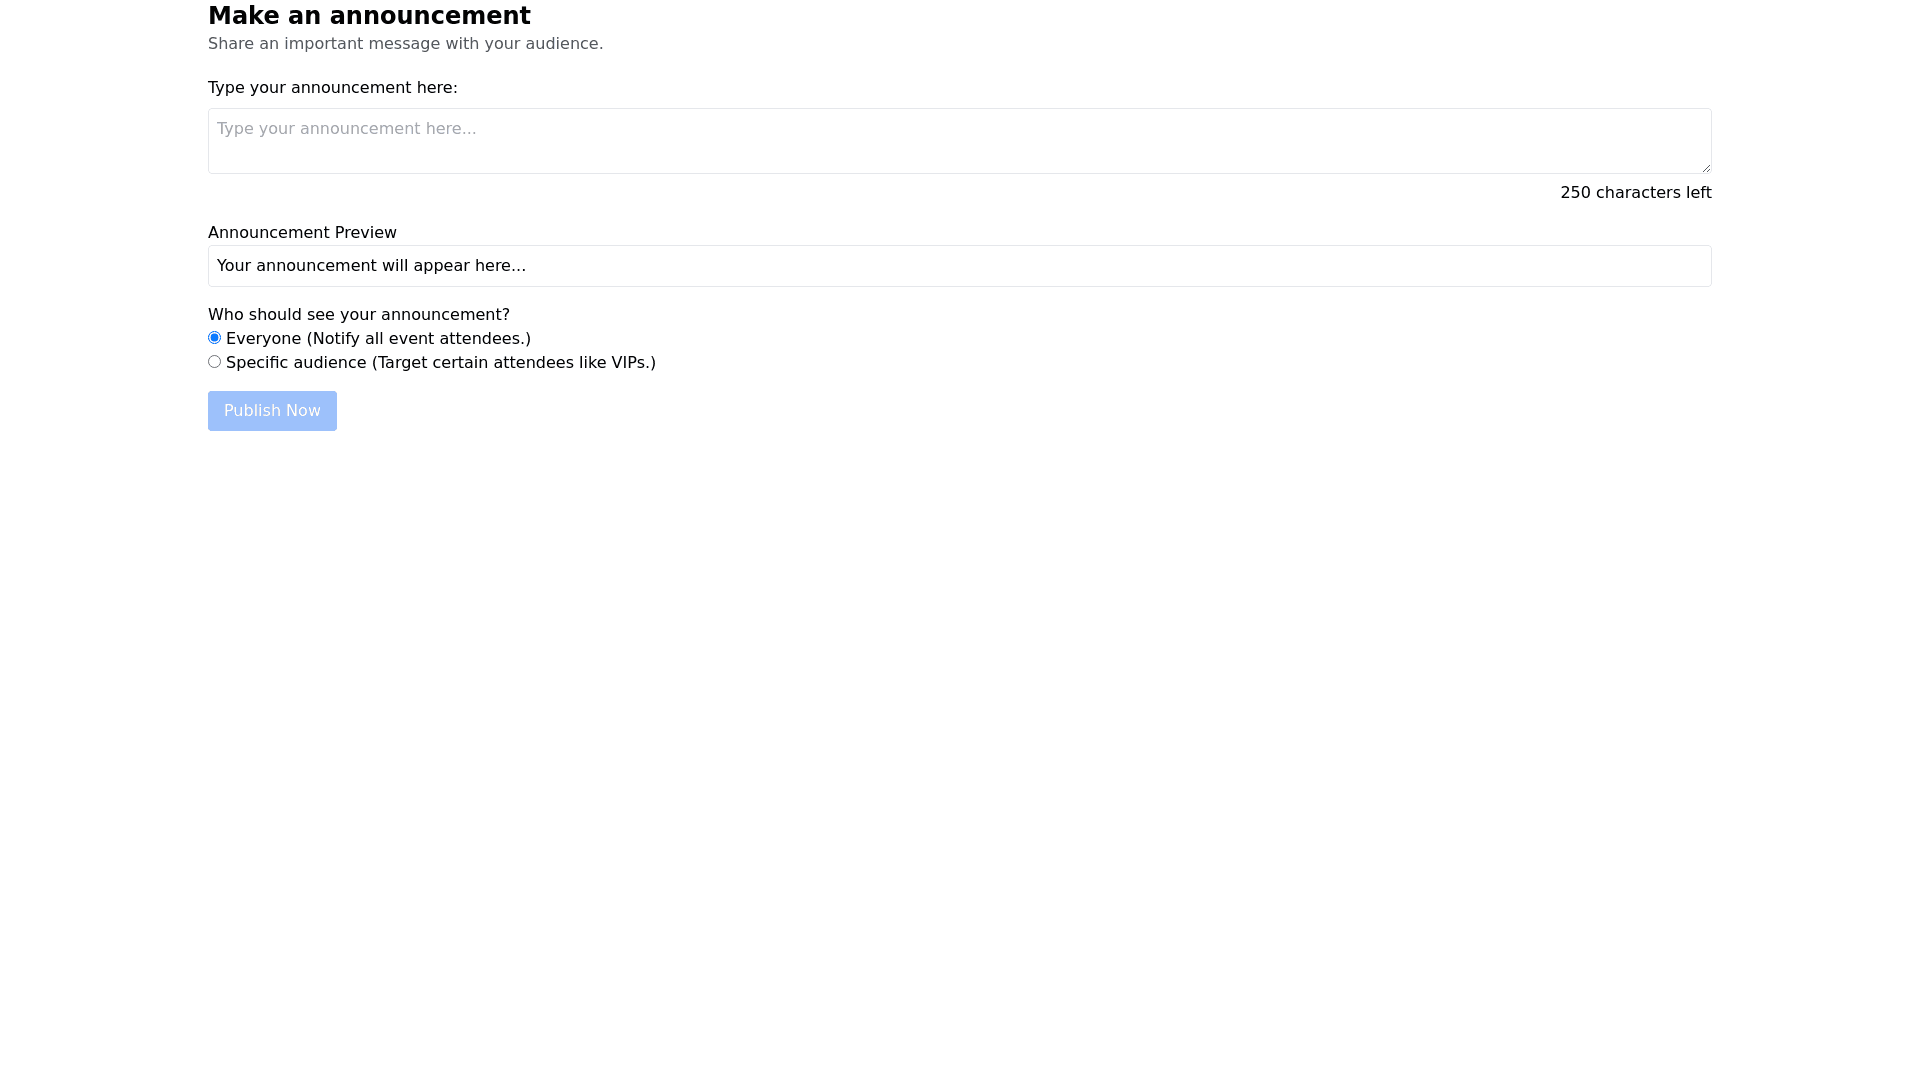This screenshot has height=1080, width=1920.
Task: Click the 'Your announcement will appear here…' text
Action: click(371, 266)
